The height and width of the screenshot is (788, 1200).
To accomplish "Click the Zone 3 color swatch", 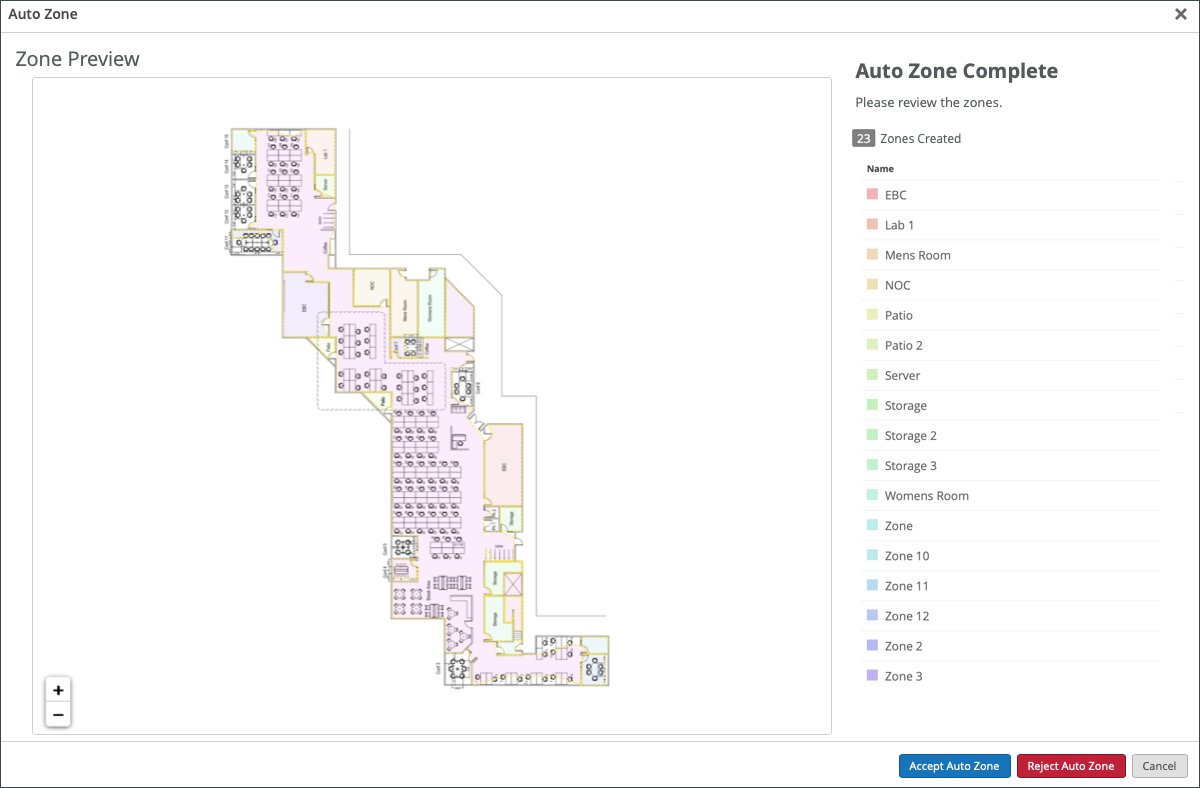I will 872,676.
